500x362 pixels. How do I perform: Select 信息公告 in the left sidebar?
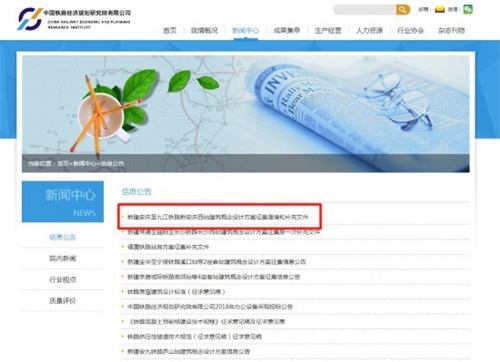pos(63,237)
